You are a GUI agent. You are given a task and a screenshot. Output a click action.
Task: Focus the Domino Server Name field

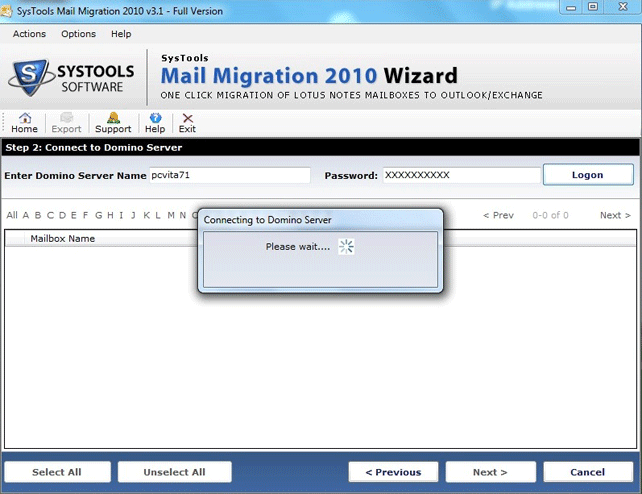point(230,175)
